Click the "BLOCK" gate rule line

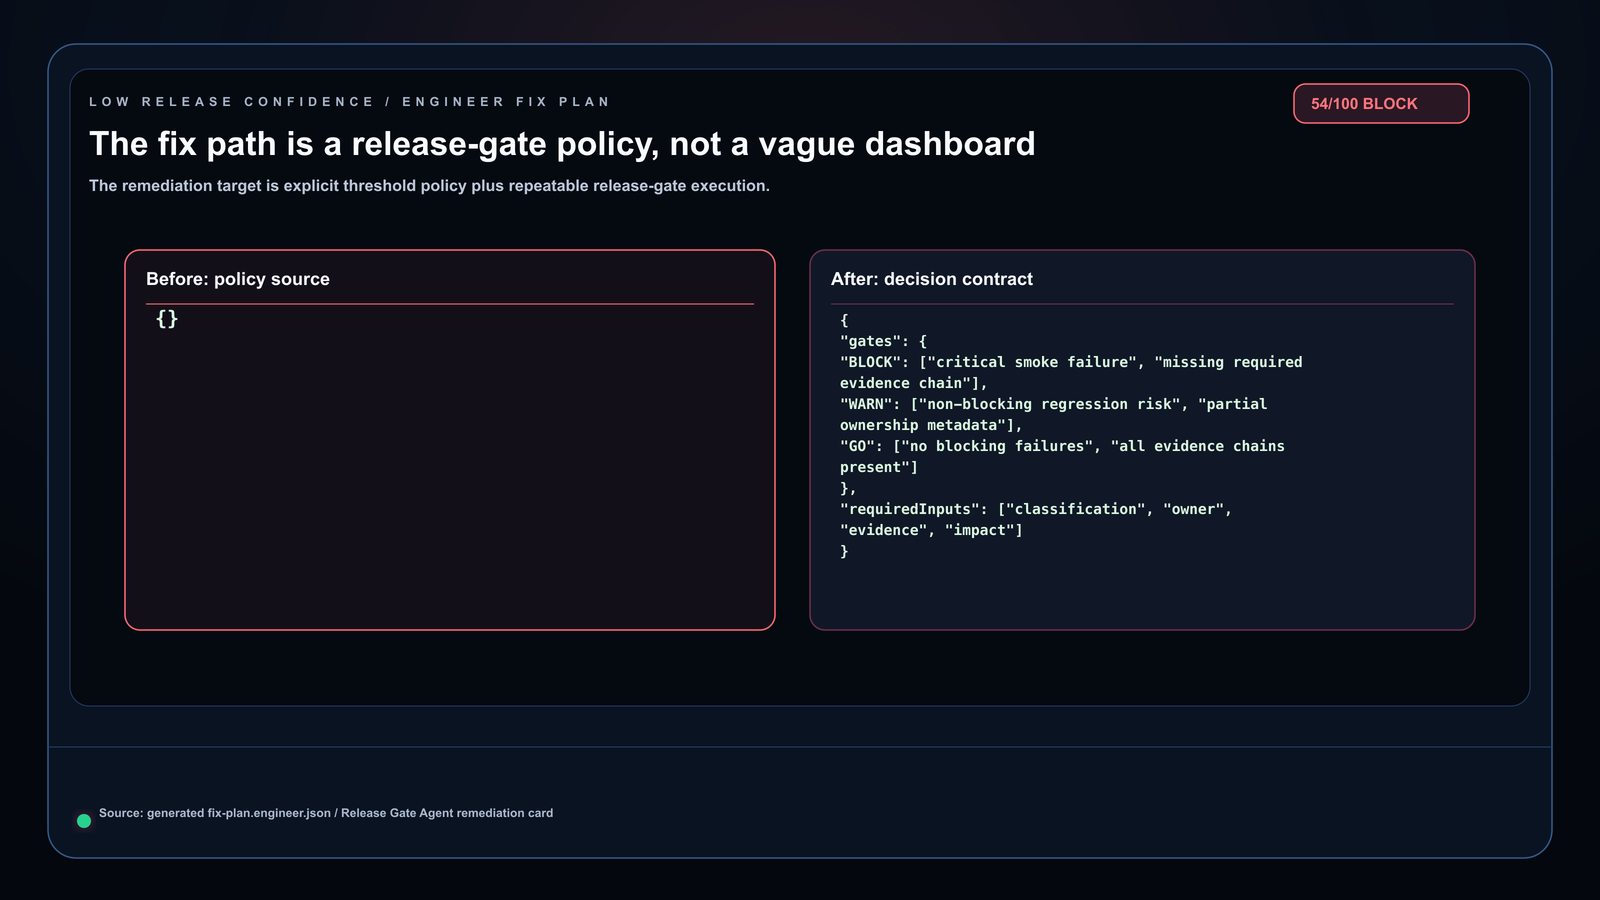(1071, 363)
